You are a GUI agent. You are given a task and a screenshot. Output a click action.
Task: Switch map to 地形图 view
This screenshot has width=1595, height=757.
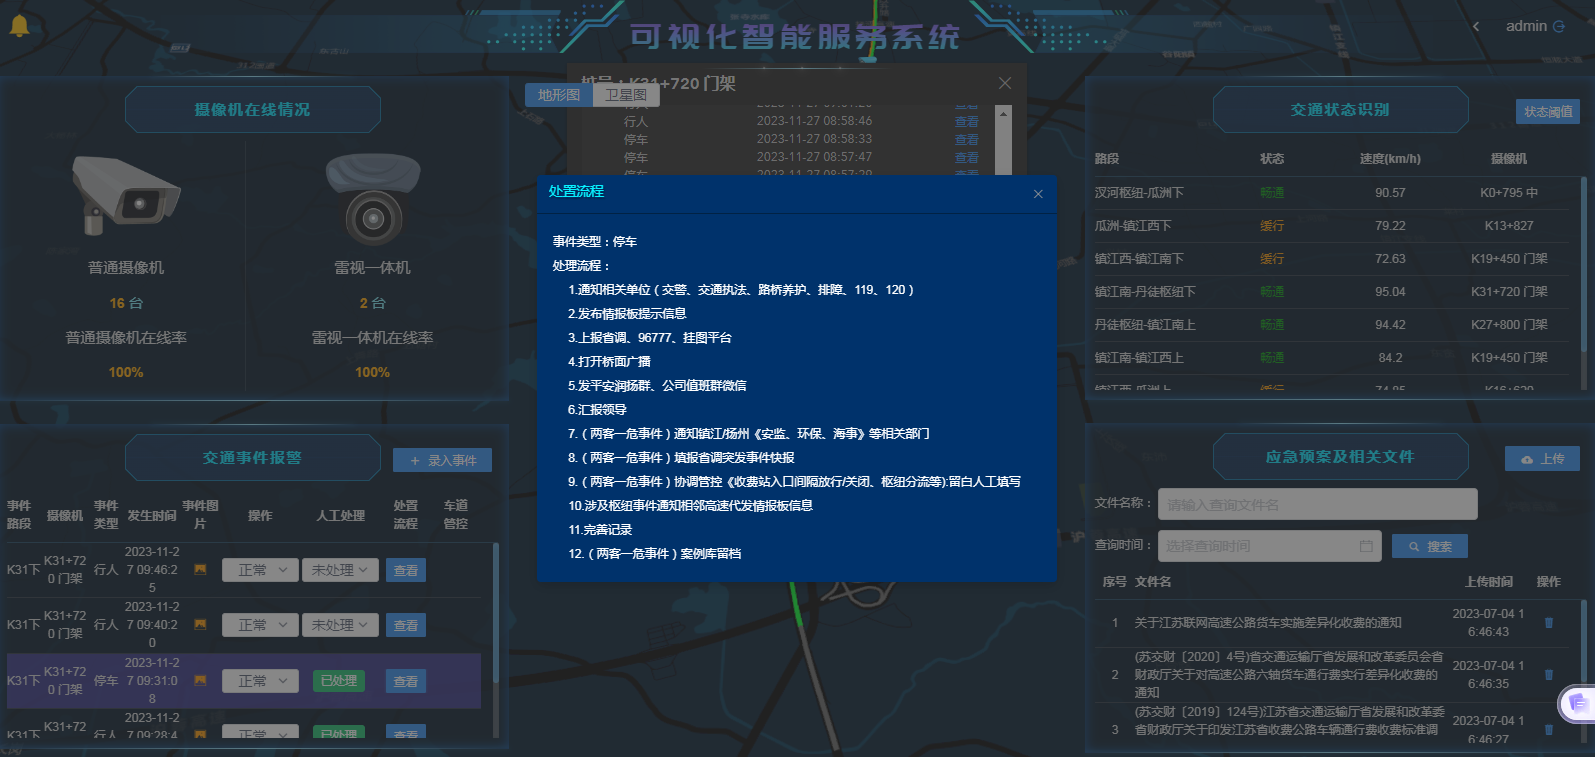point(559,95)
